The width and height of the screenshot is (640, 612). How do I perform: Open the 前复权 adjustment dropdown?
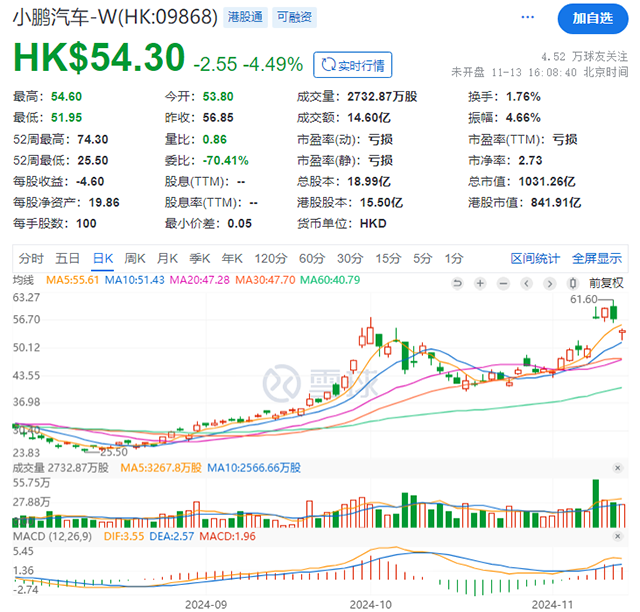(x=606, y=283)
